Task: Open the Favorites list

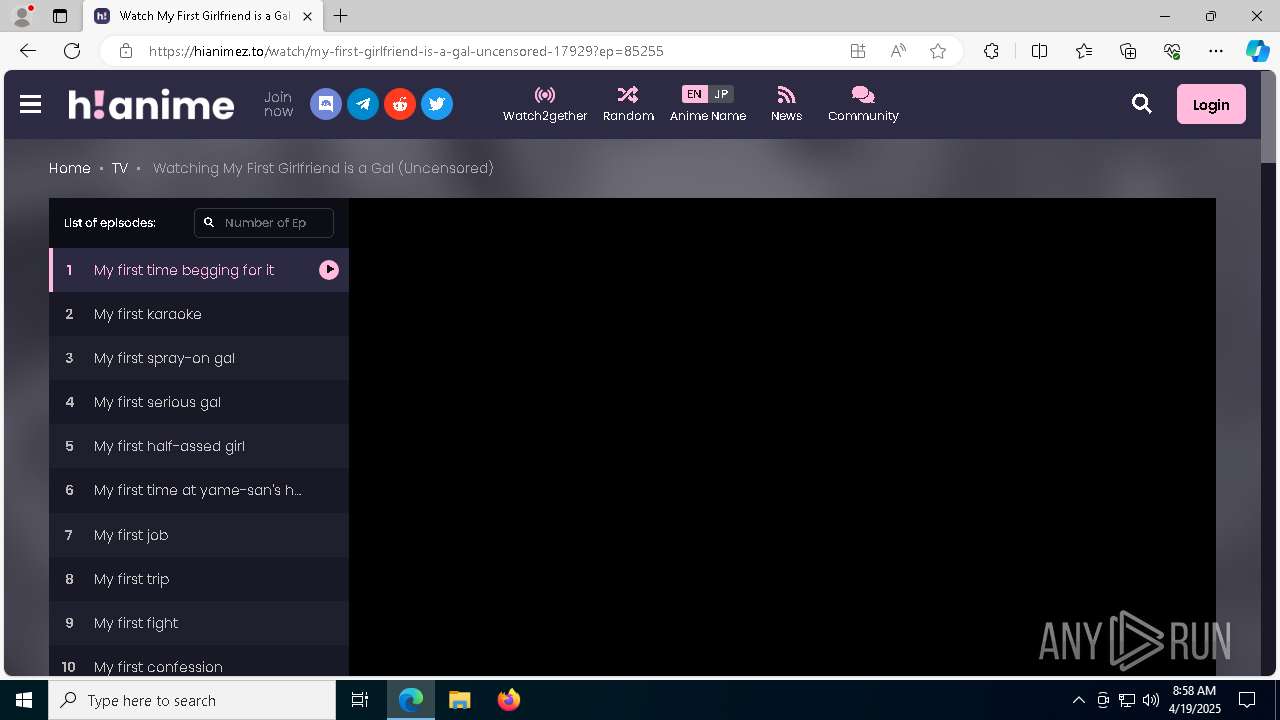Action: click(x=1084, y=51)
